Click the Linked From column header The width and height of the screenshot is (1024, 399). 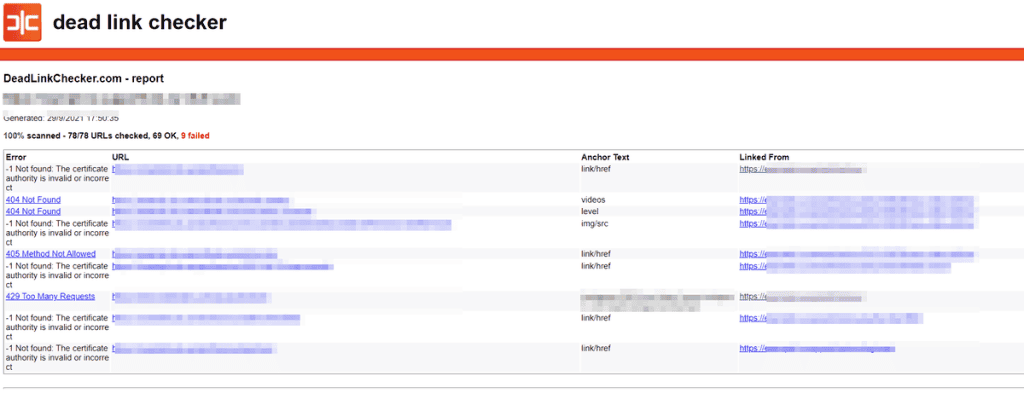[764, 157]
